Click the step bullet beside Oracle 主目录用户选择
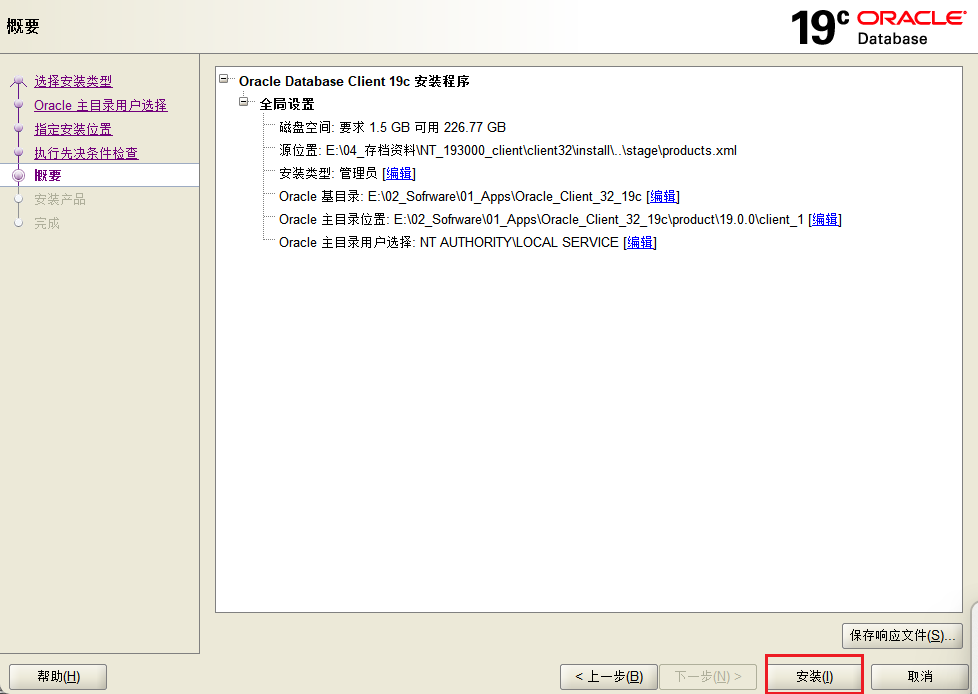Viewport: 978px width, 694px height. tap(19, 105)
